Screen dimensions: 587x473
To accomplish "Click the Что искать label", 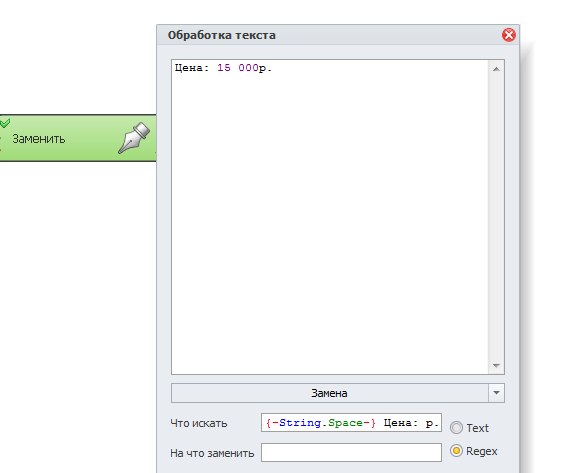I will (199, 423).
